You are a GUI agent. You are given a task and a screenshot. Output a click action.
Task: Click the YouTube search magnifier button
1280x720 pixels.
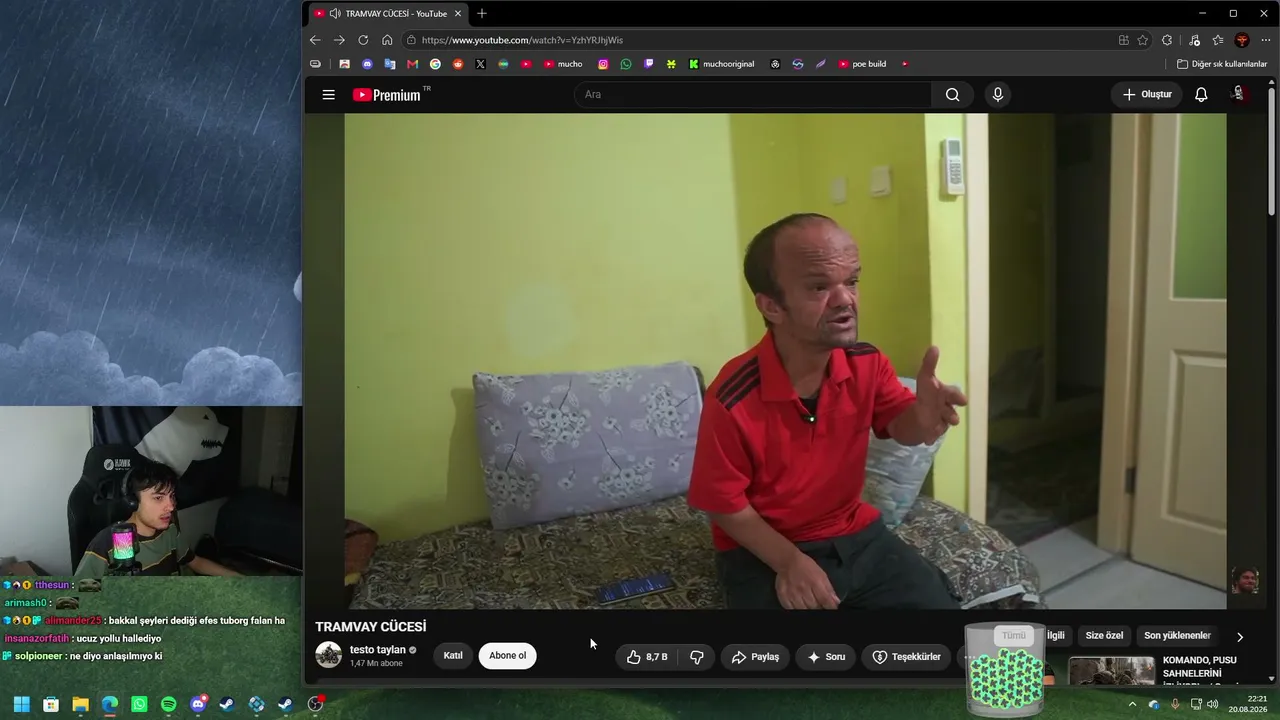tap(952, 95)
